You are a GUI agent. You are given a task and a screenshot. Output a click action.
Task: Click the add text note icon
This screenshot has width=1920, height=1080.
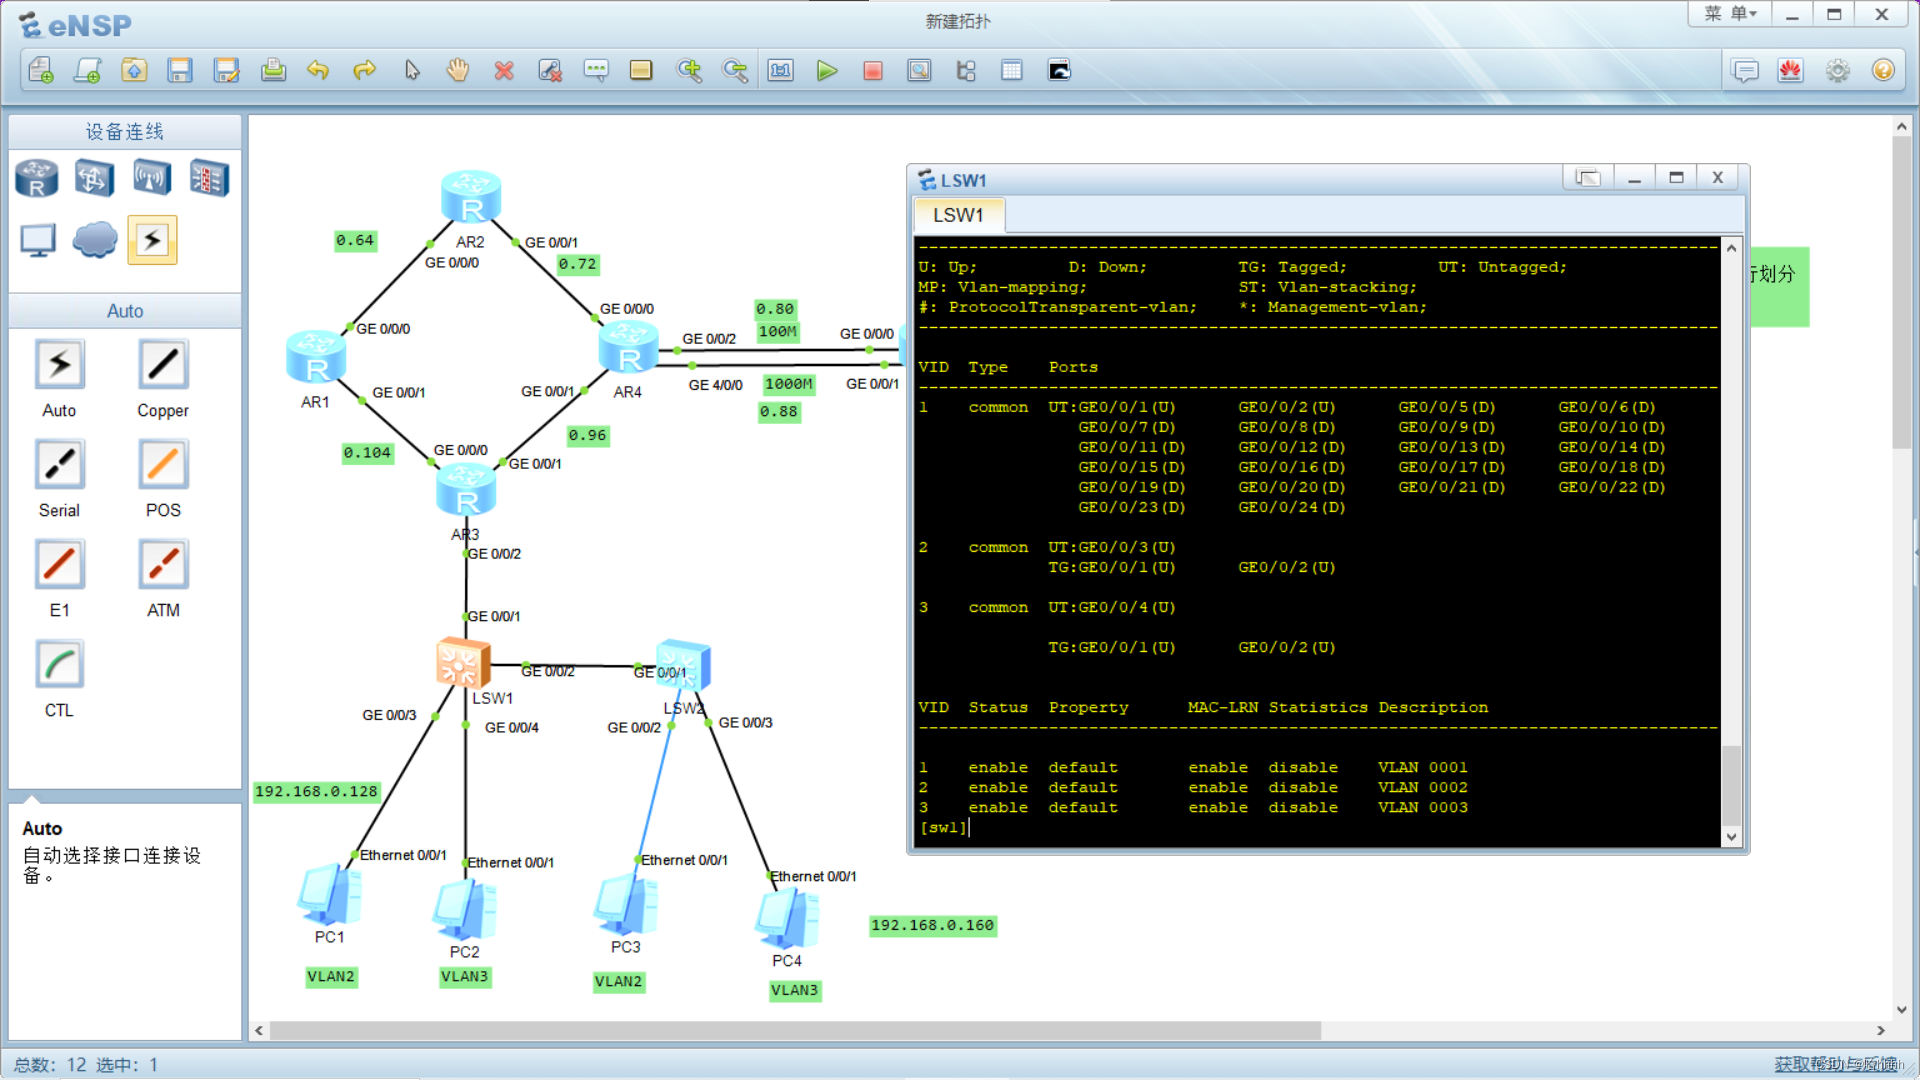(x=596, y=71)
